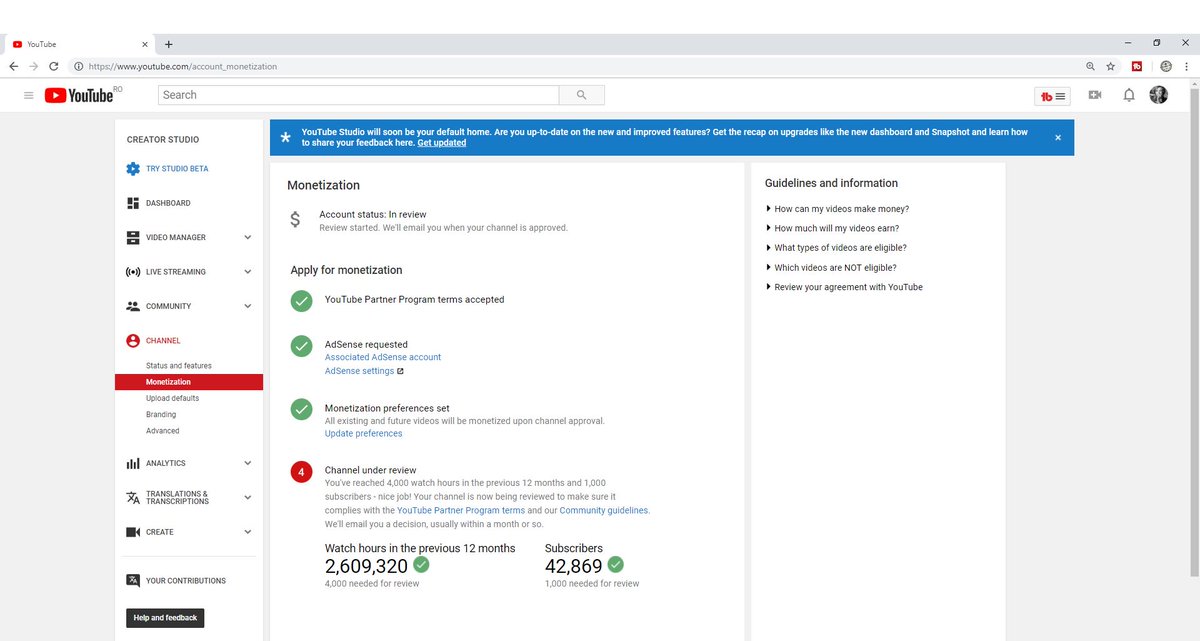The height and width of the screenshot is (641, 1200).
Task: Click the Try Studio Beta gear icon
Action: 133,169
